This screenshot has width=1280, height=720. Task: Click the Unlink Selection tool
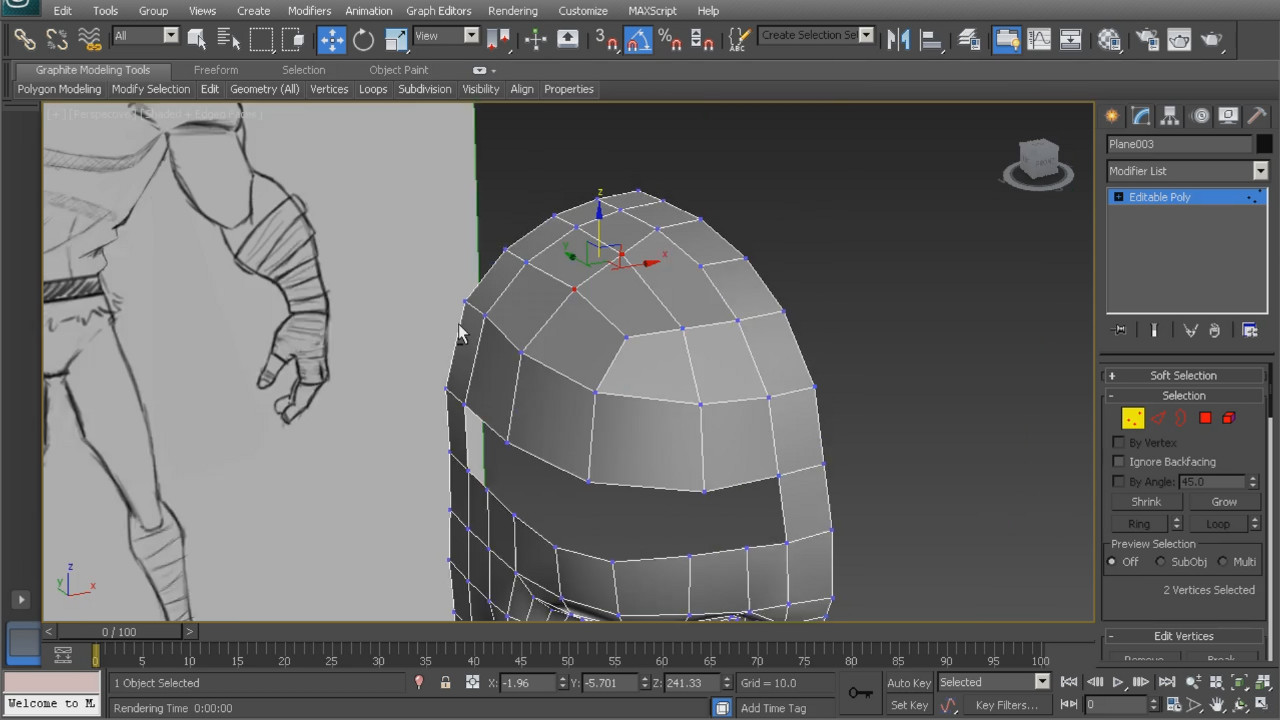[57, 39]
